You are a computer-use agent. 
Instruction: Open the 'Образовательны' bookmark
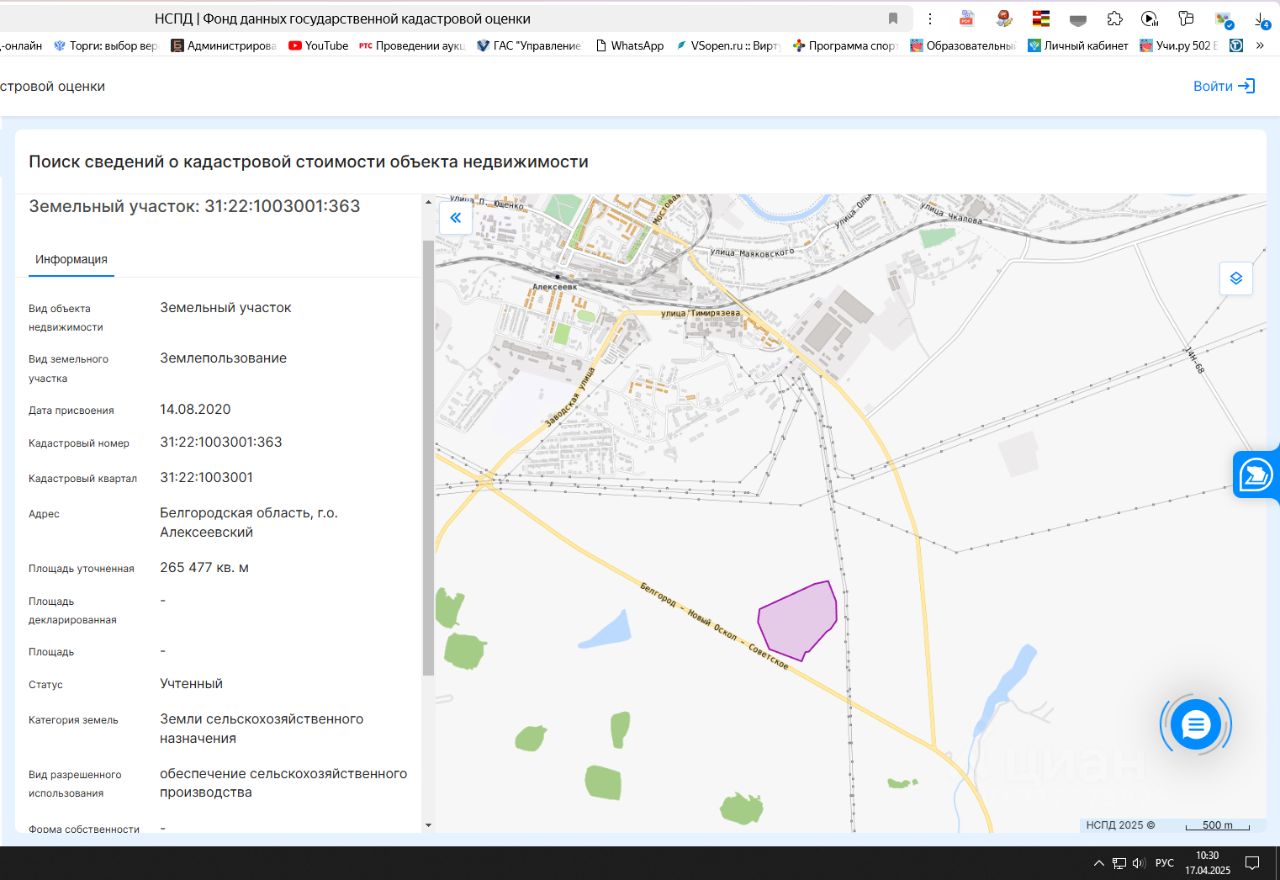tap(963, 46)
